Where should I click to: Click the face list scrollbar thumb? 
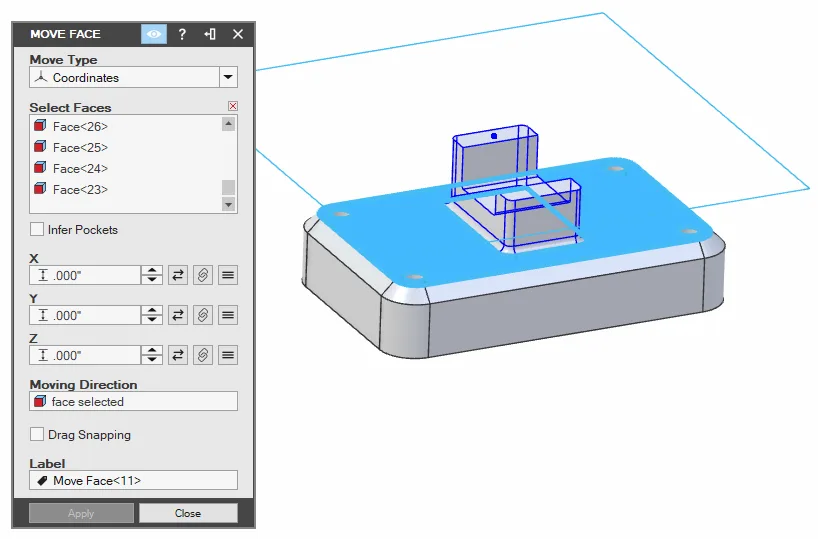pos(228,187)
